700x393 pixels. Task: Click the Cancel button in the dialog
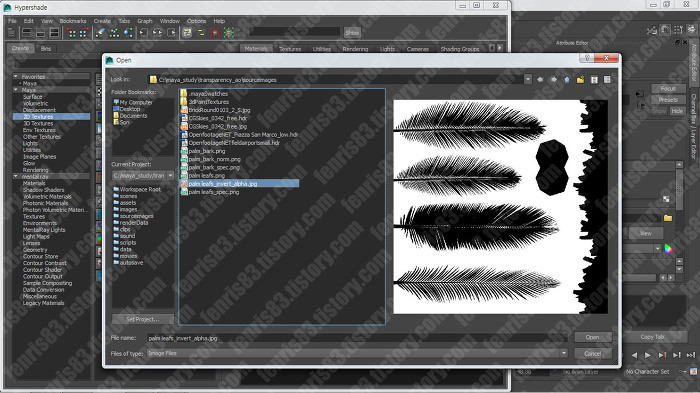click(592, 353)
